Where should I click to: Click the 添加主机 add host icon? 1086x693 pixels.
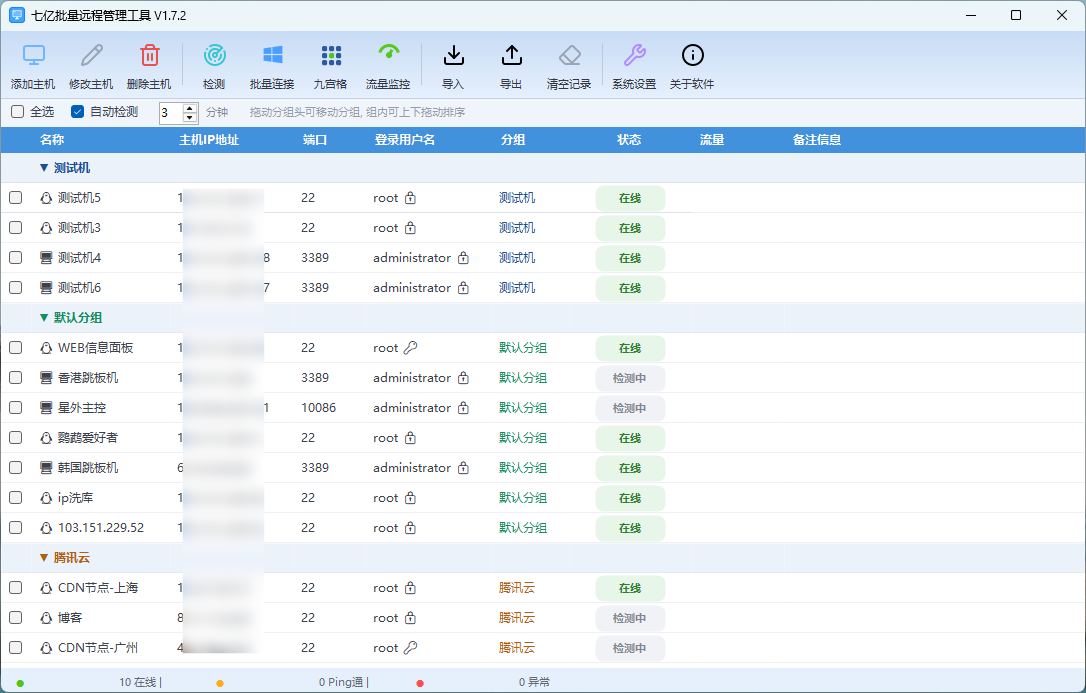click(33, 55)
